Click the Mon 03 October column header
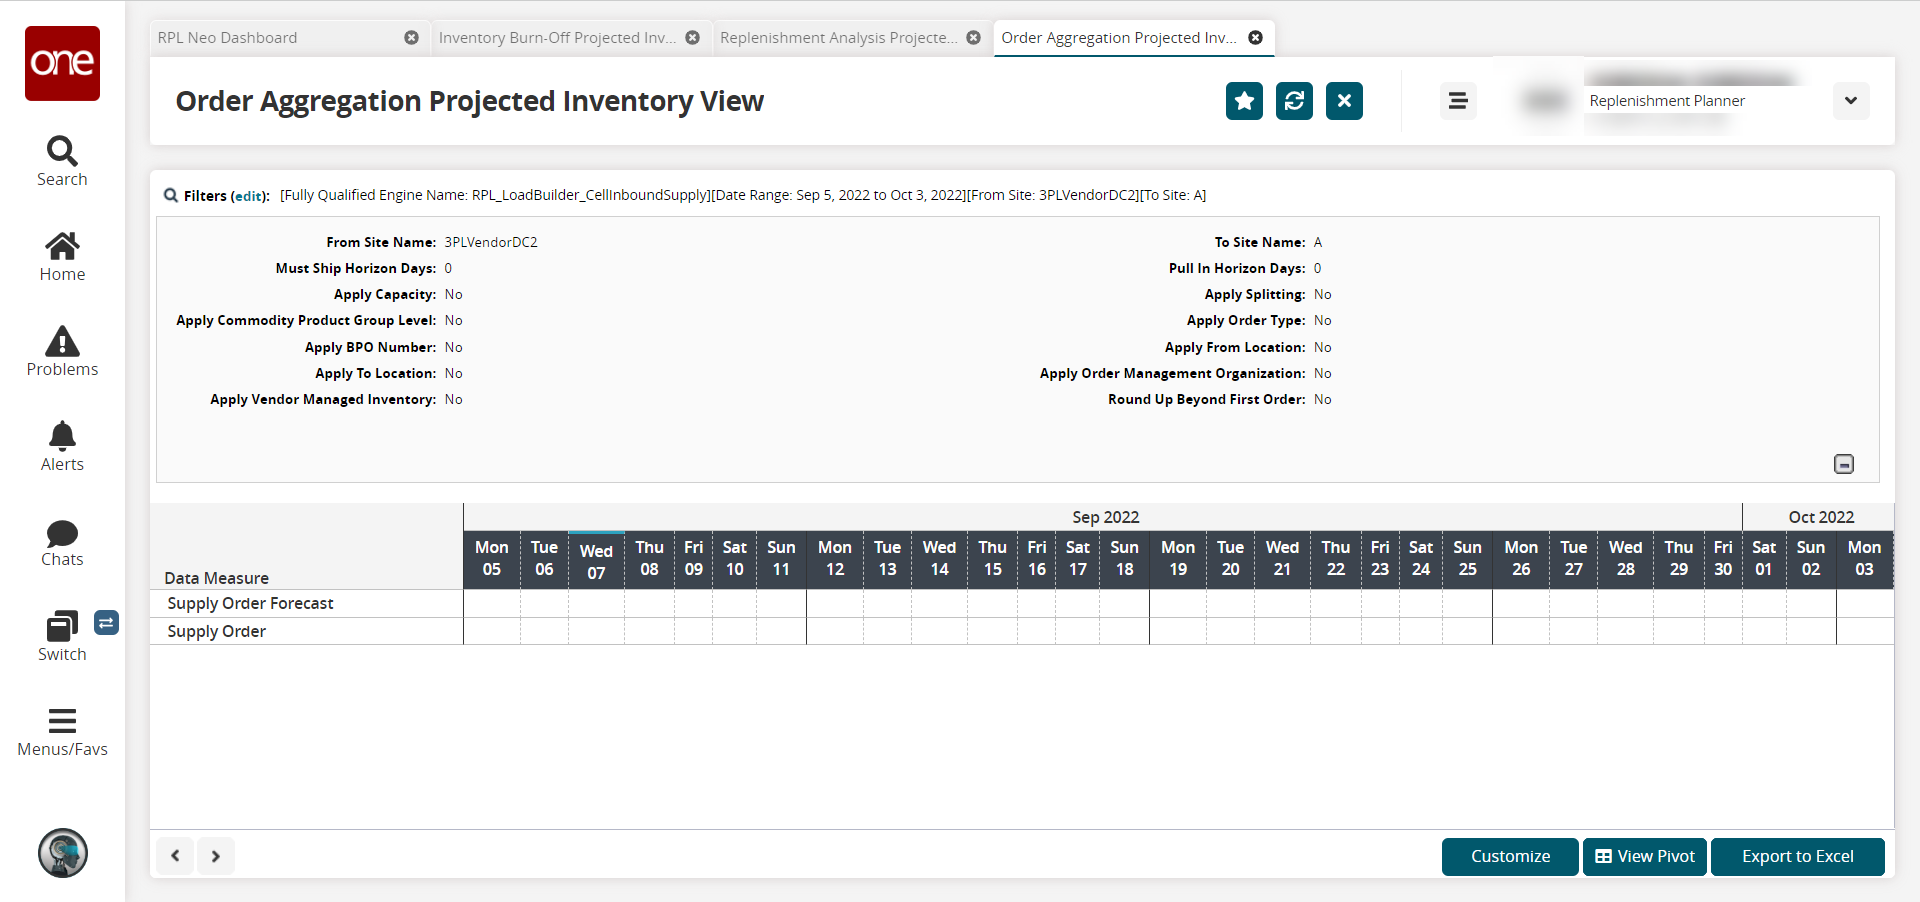 [1864, 559]
